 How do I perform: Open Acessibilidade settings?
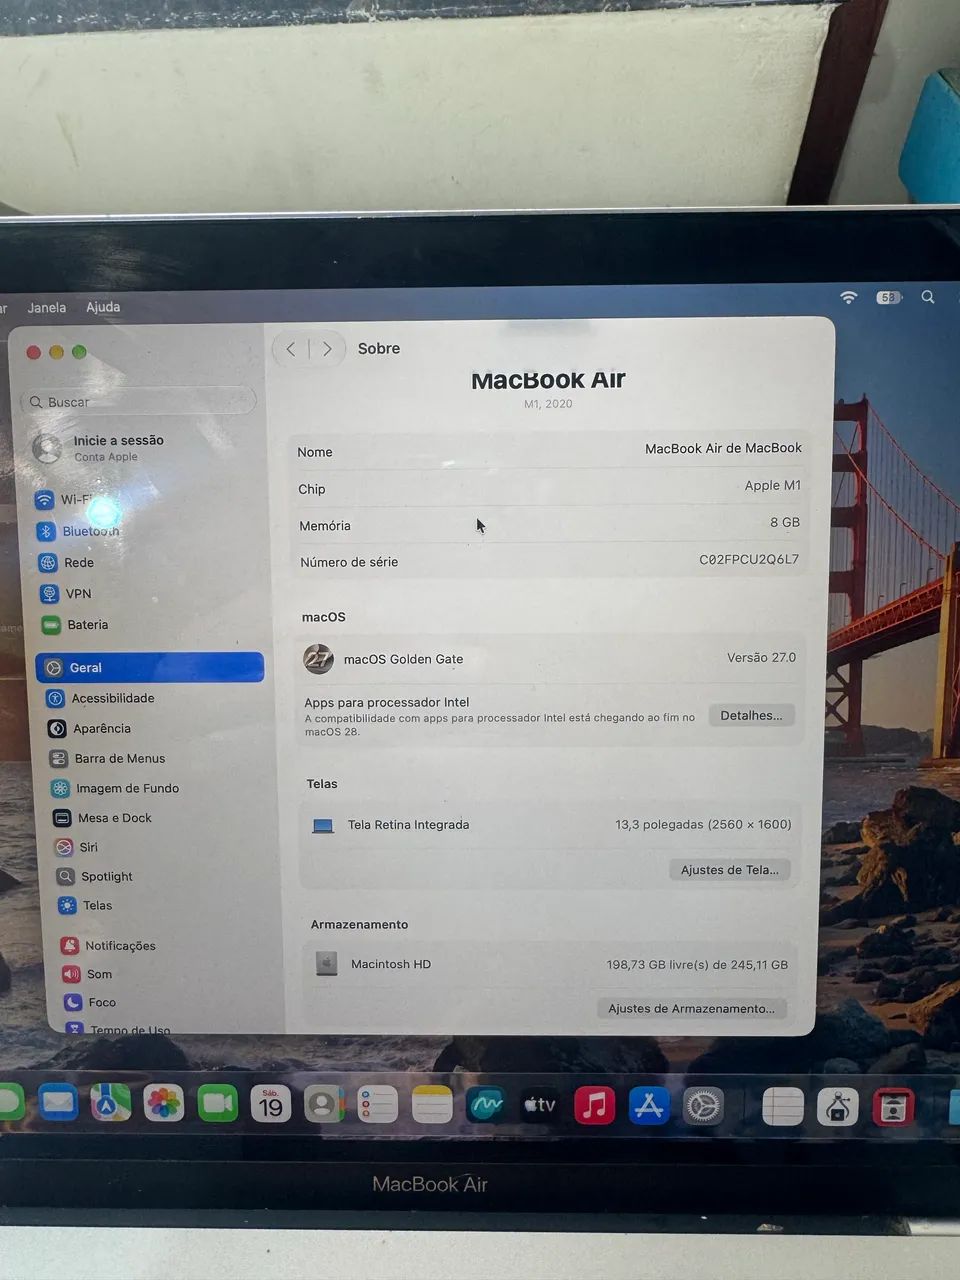tap(101, 698)
